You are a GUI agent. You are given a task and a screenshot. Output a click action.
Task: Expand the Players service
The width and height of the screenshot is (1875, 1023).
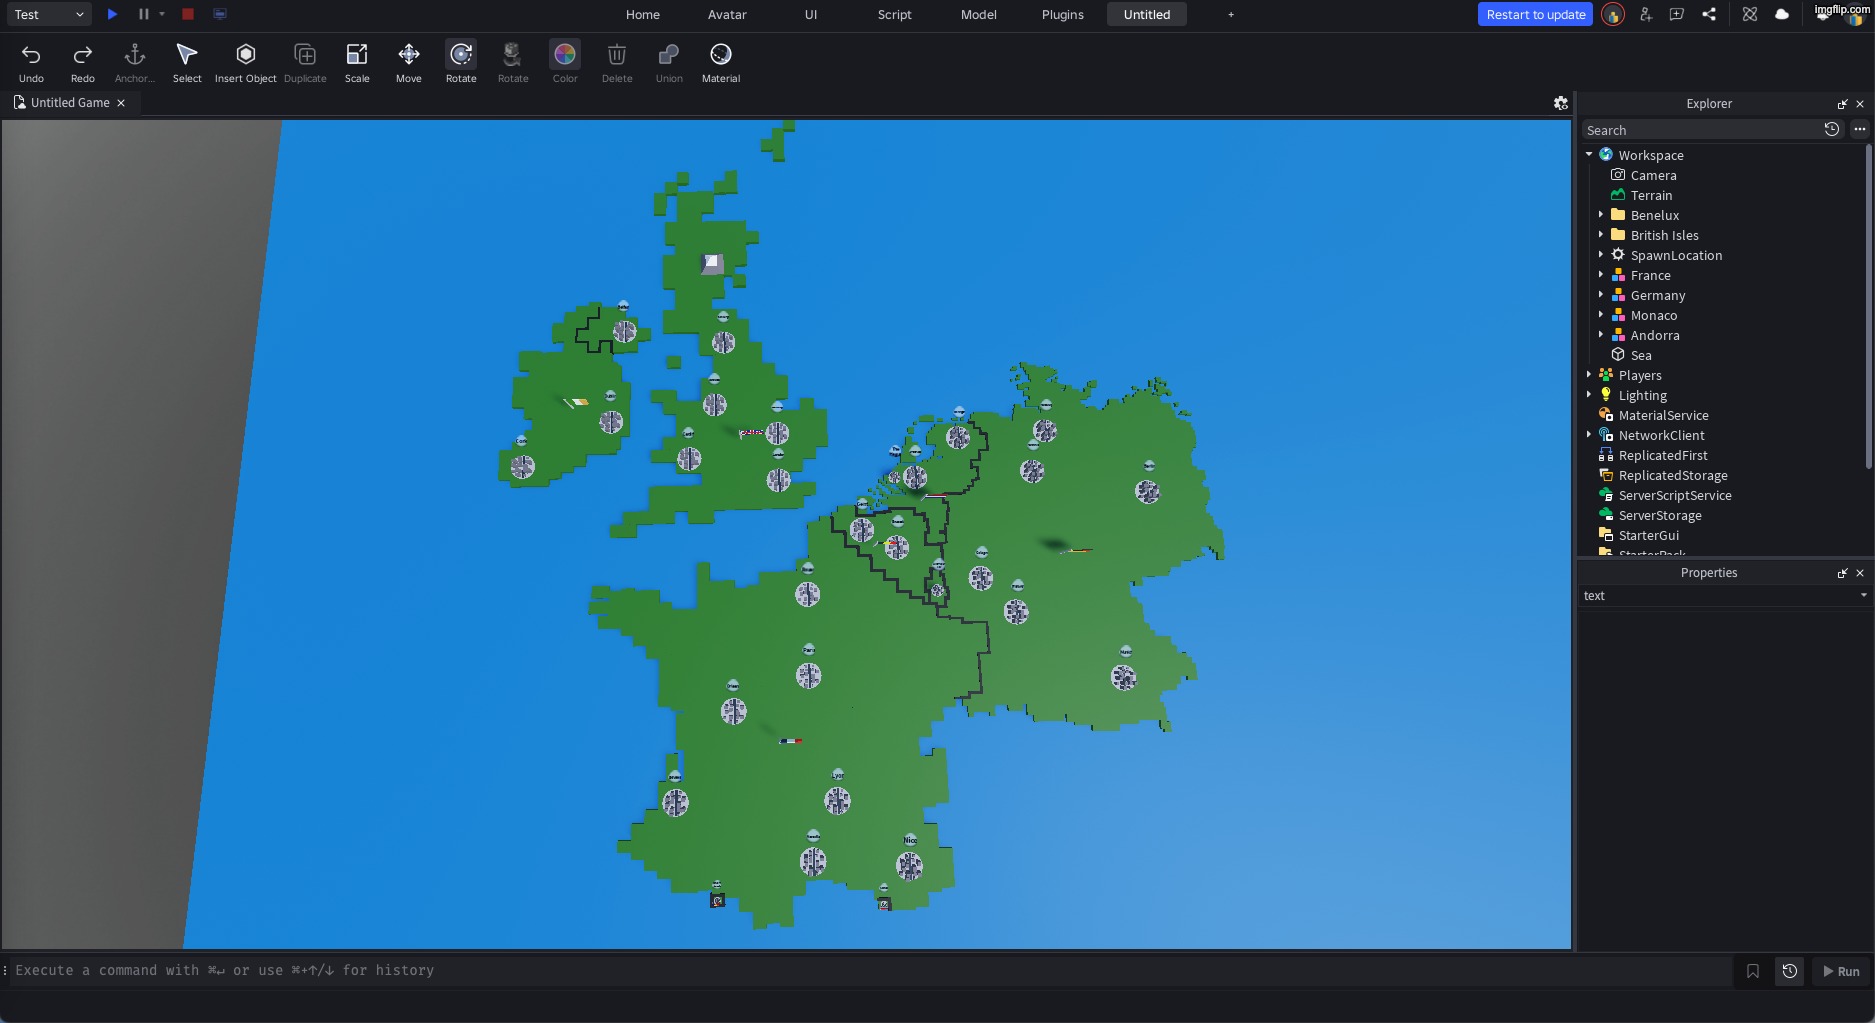1589,375
